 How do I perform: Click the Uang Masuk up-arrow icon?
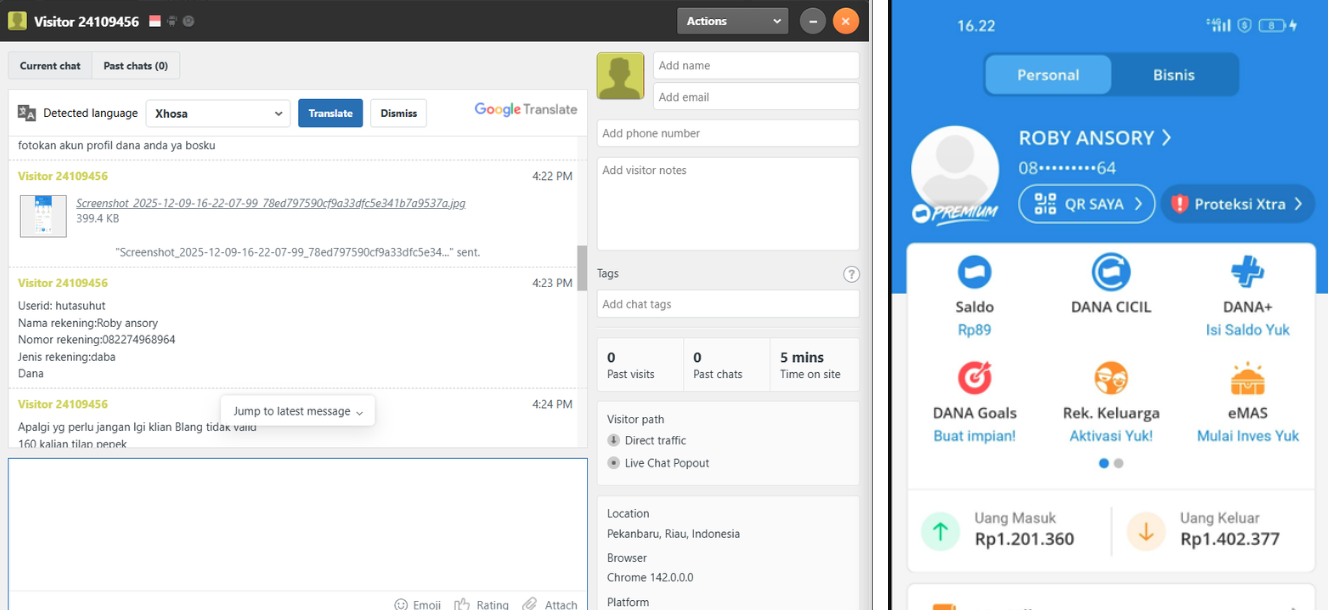click(x=940, y=531)
